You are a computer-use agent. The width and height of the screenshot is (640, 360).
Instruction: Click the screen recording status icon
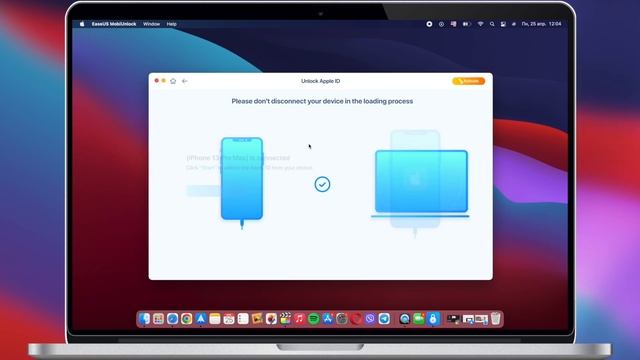point(429,24)
